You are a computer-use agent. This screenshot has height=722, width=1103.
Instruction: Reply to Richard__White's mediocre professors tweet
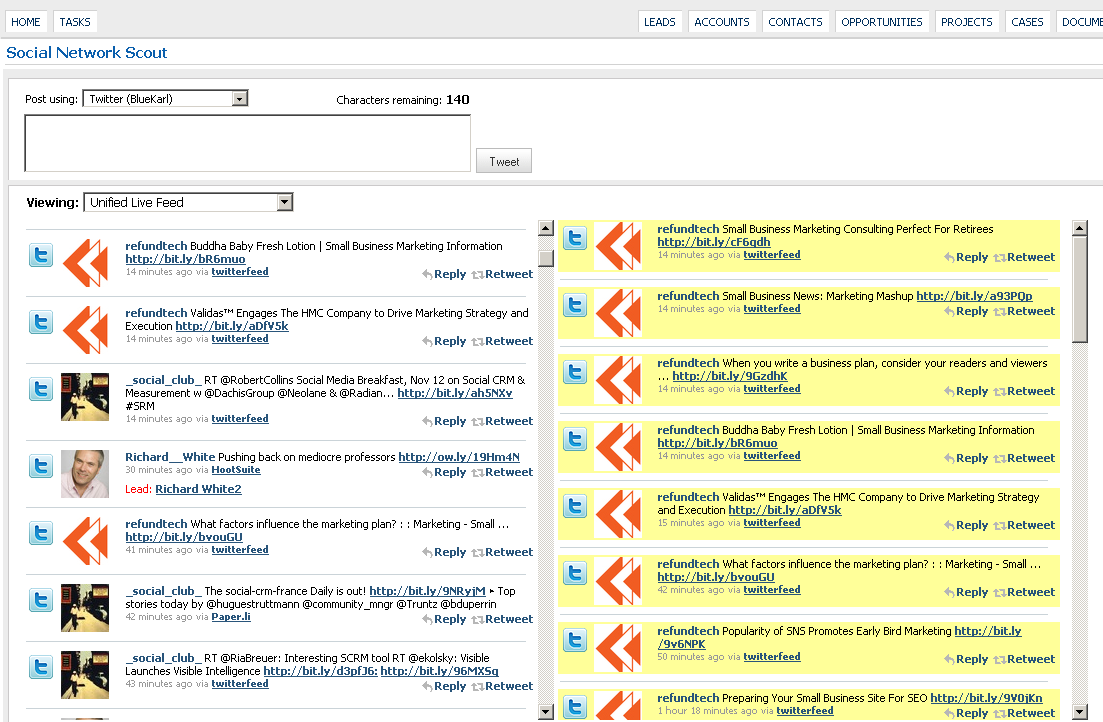tap(444, 472)
